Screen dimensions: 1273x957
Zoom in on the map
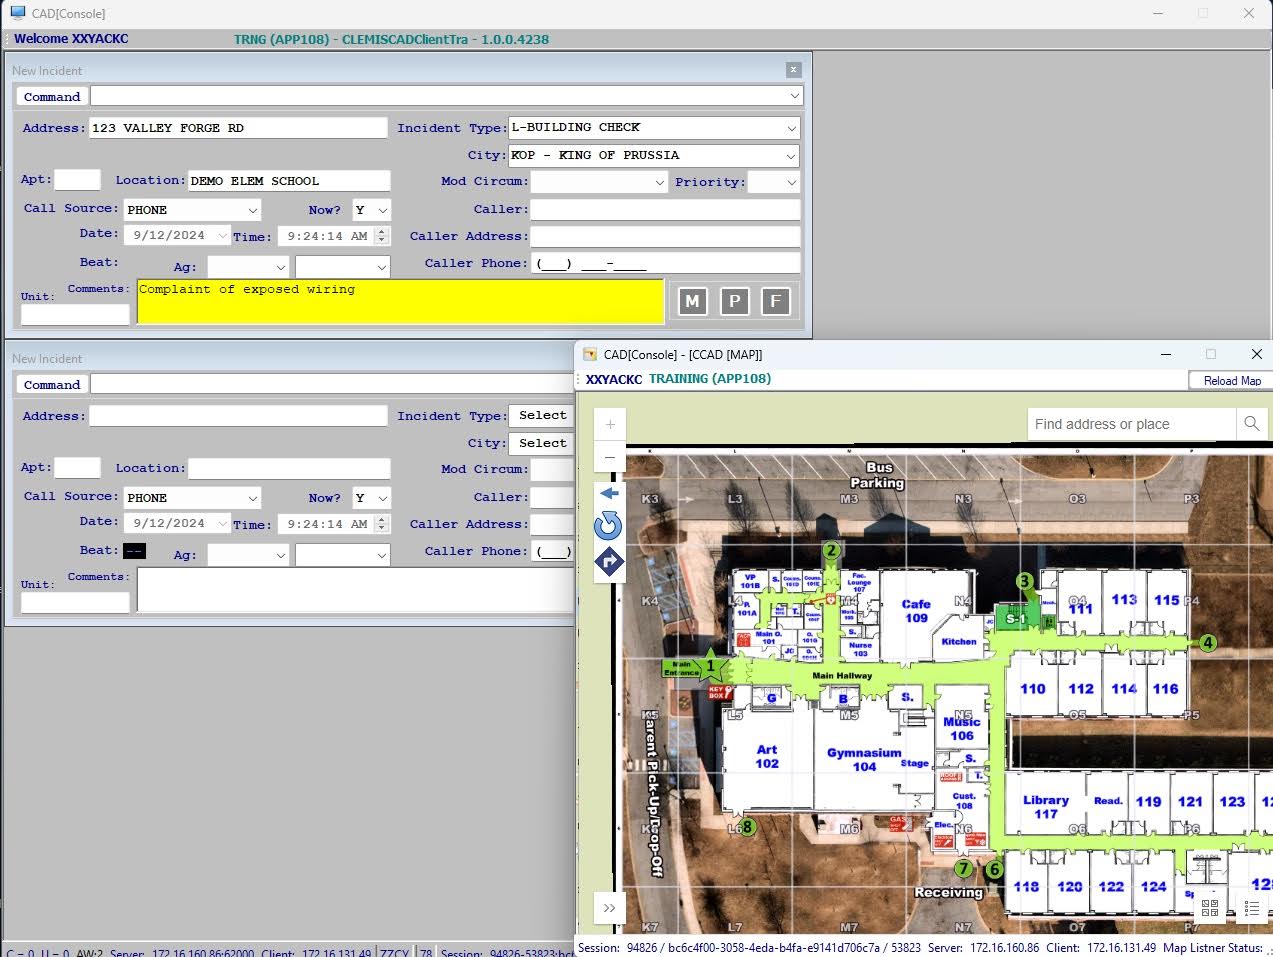click(x=610, y=424)
